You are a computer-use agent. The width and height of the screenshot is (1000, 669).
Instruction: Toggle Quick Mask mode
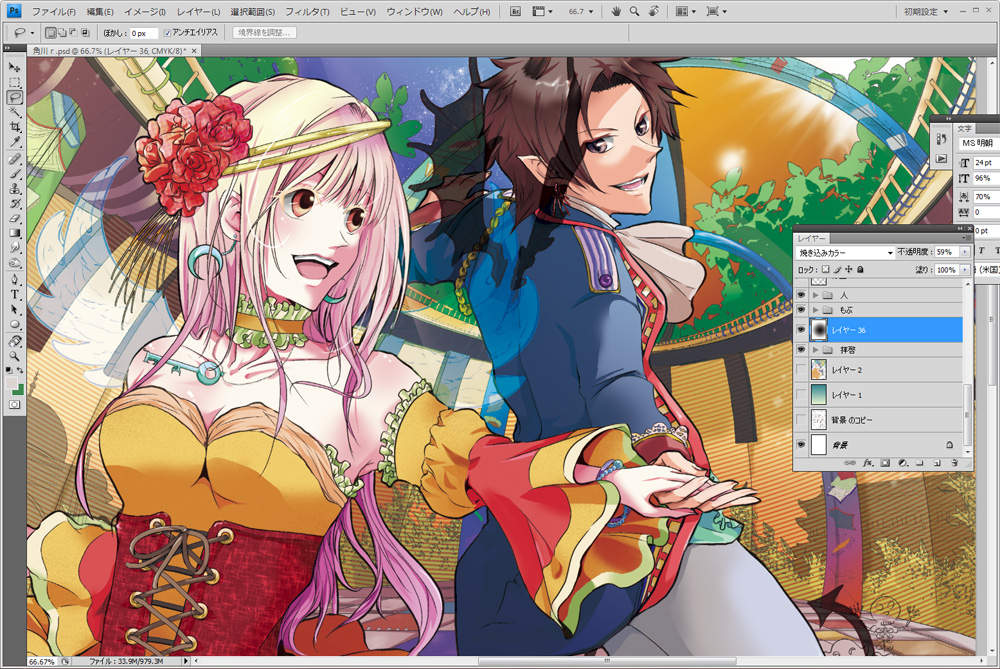pos(14,404)
